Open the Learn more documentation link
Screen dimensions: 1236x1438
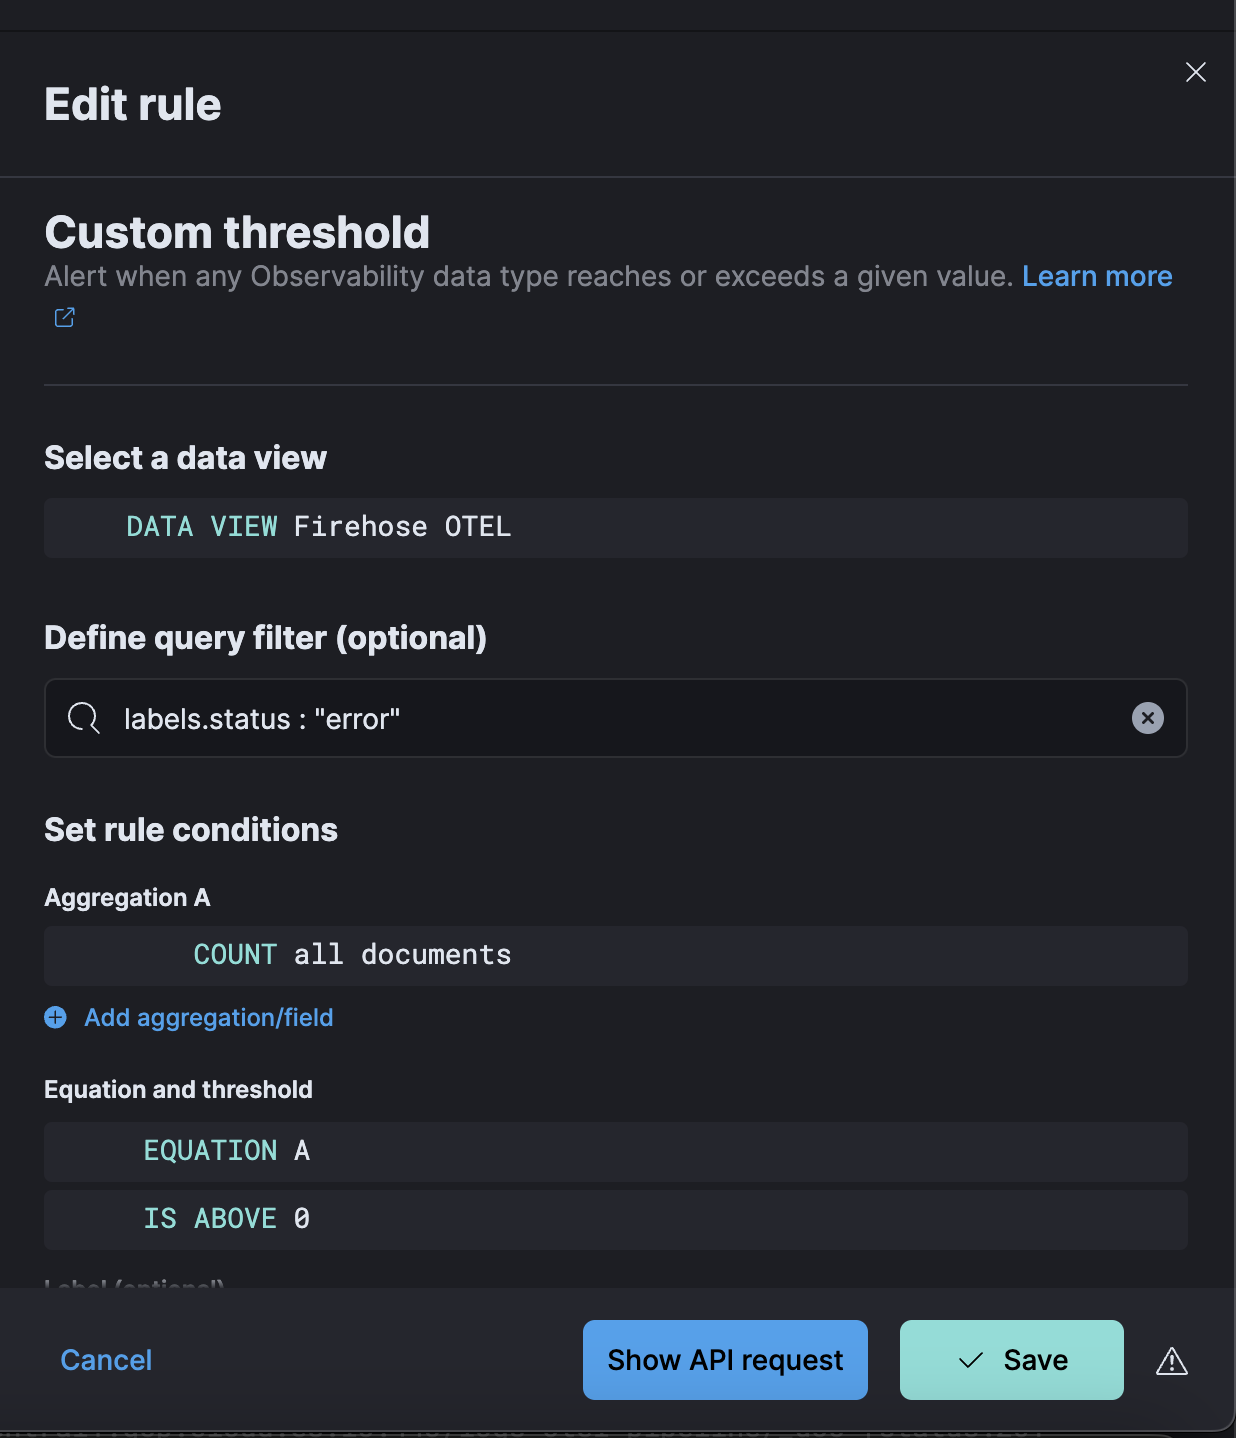pyautogui.click(x=1096, y=276)
